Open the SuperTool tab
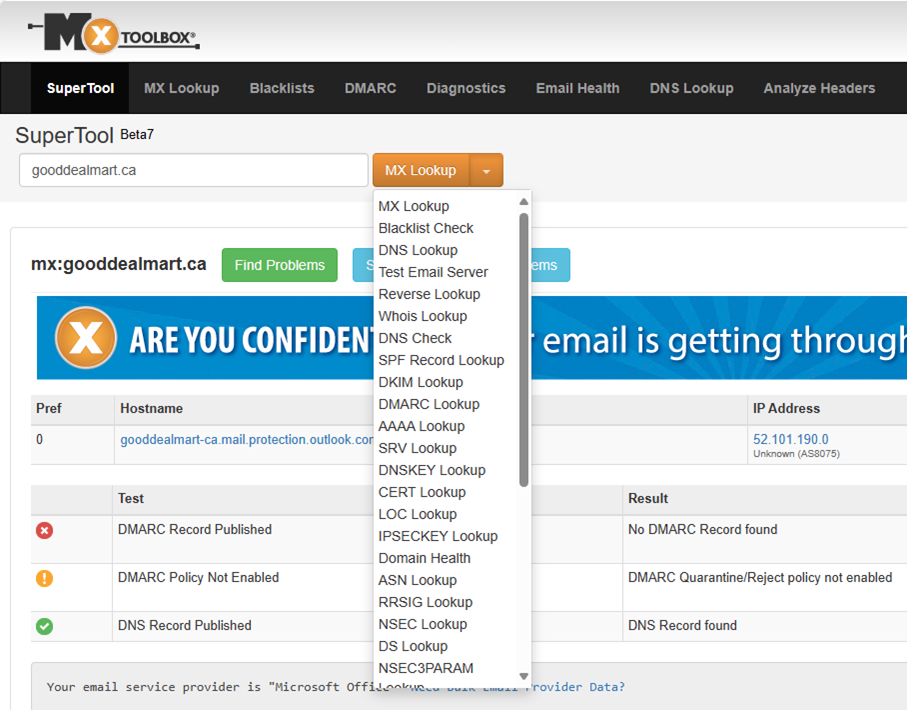 tap(80, 88)
